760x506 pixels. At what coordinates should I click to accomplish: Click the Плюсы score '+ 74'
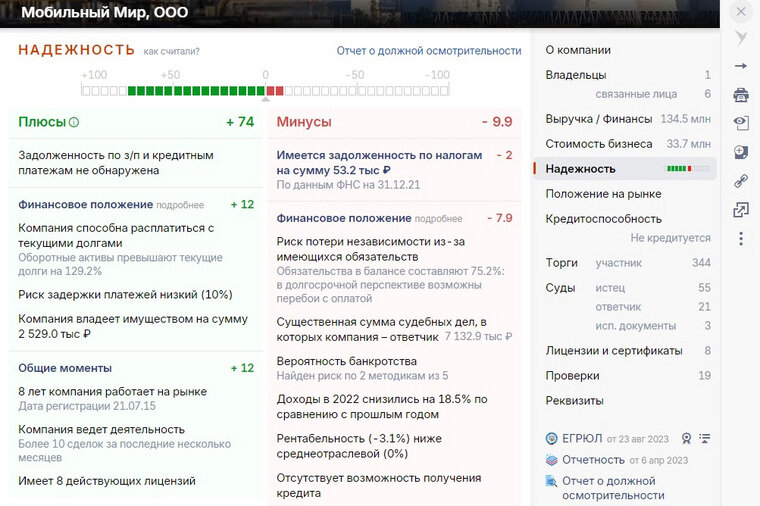tap(240, 122)
